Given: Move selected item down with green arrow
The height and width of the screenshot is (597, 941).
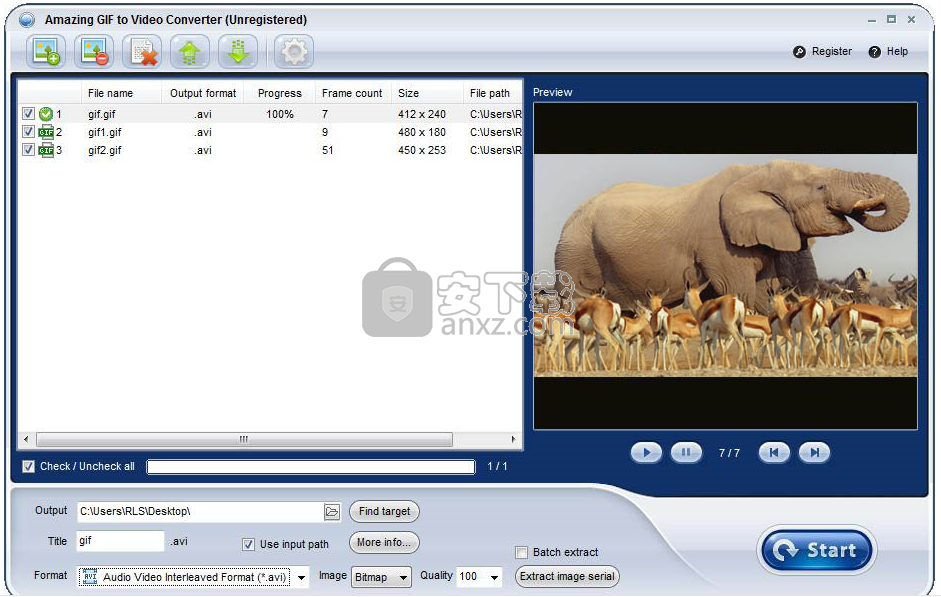Looking at the screenshot, I should (238, 52).
